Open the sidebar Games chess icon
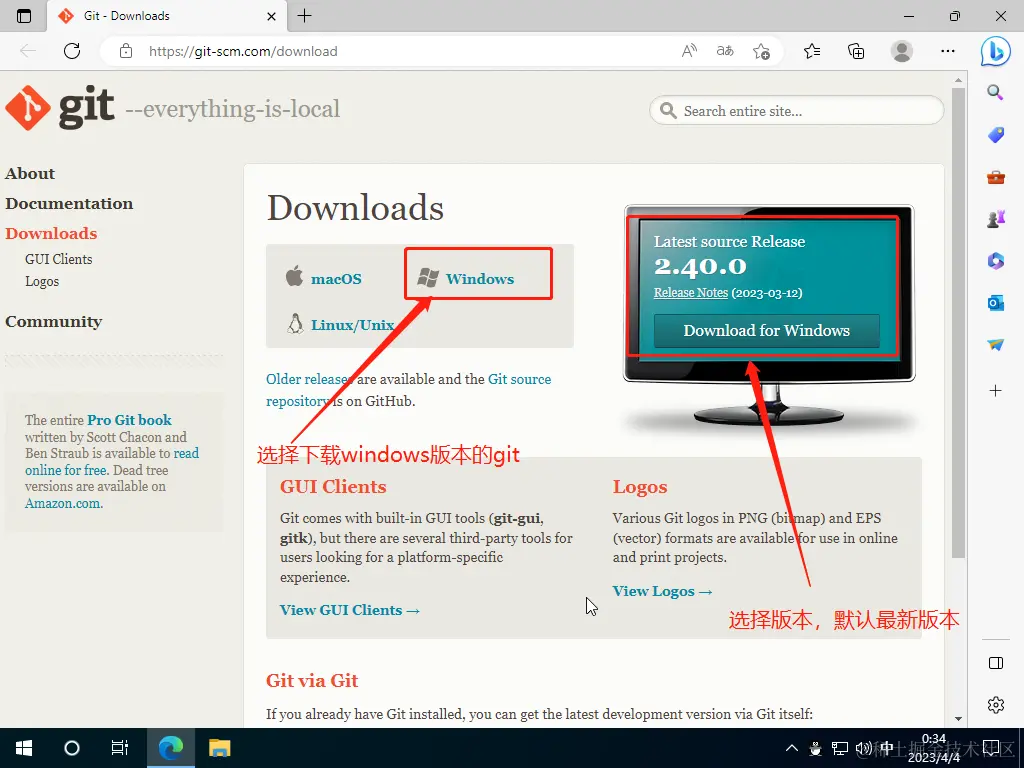1024x768 pixels. 995,219
